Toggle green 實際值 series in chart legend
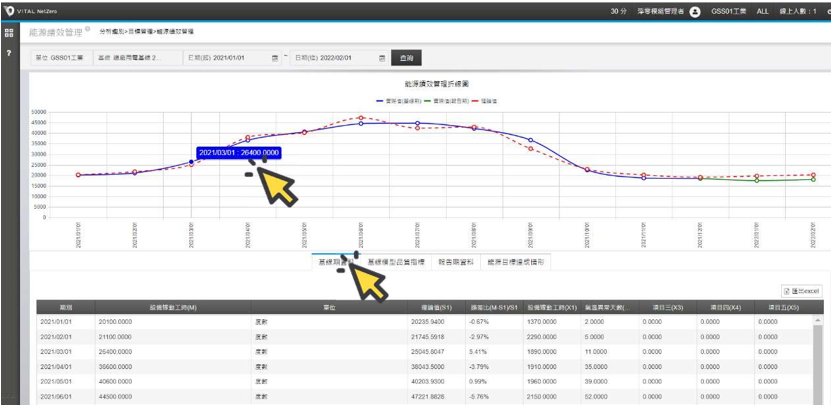The height and width of the screenshot is (405, 831). click(x=443, y=100)
